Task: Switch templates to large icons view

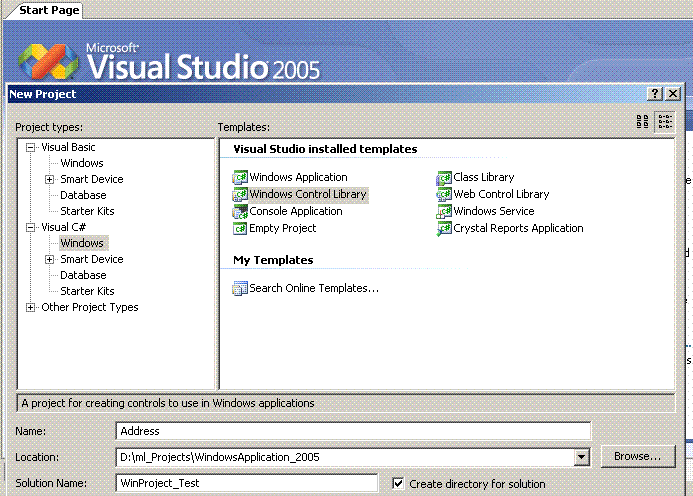Action: coord(643,121)
